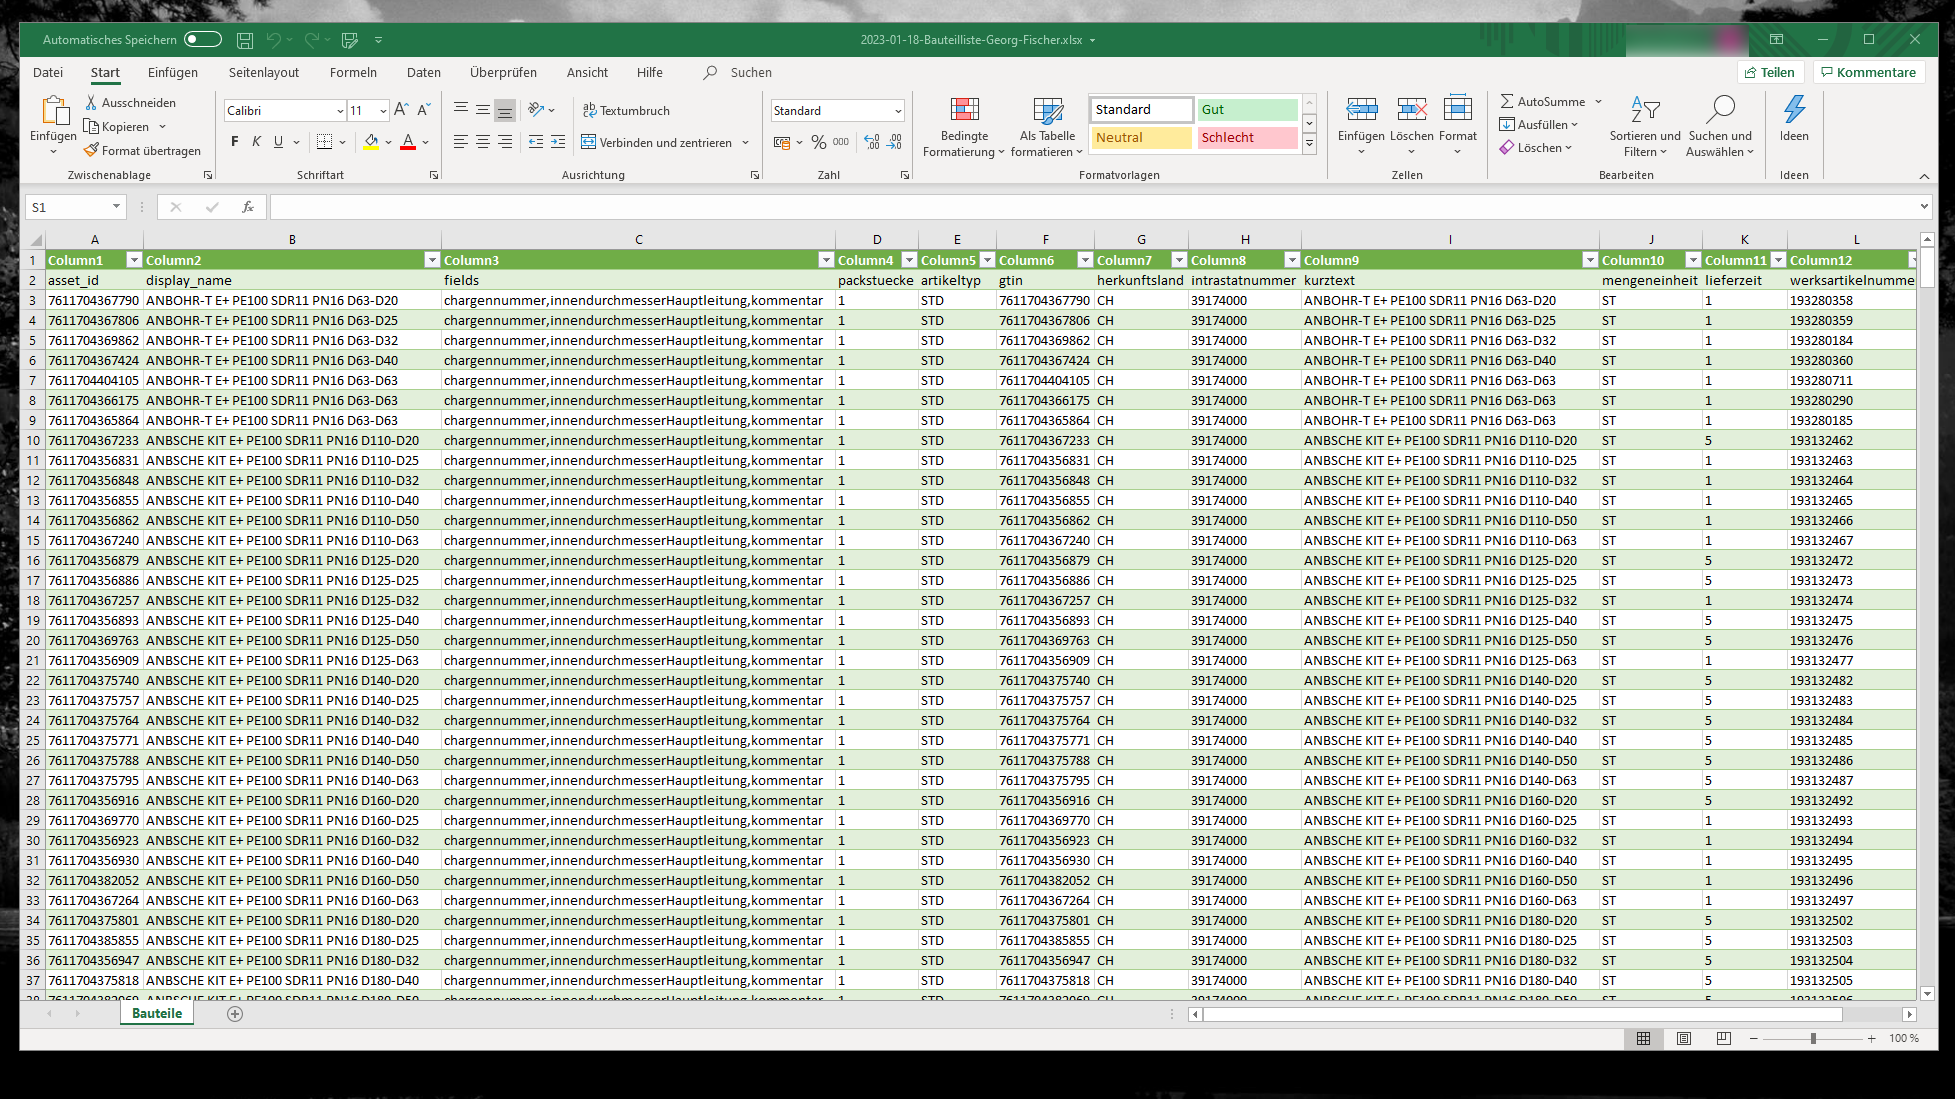Switch to the Formeln ribbon tab
This screenshot has width=1955, height=1099.
point(353,72)
